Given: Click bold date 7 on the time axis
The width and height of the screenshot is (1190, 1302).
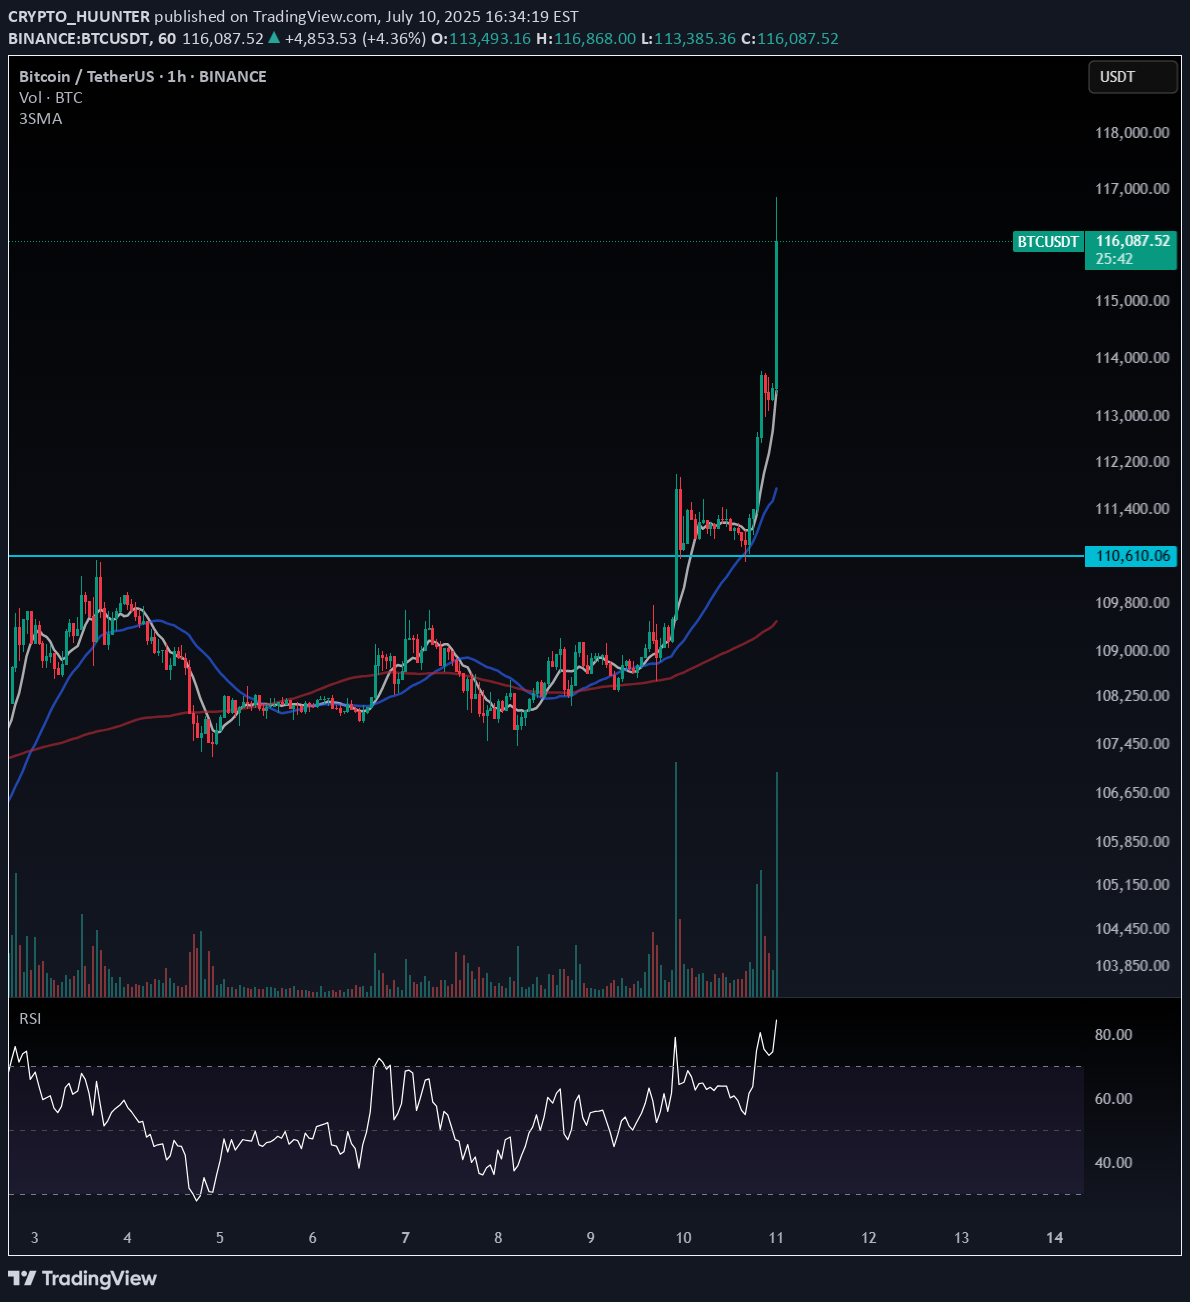Looking at the screenshot, I should (x=405, y=1238).
